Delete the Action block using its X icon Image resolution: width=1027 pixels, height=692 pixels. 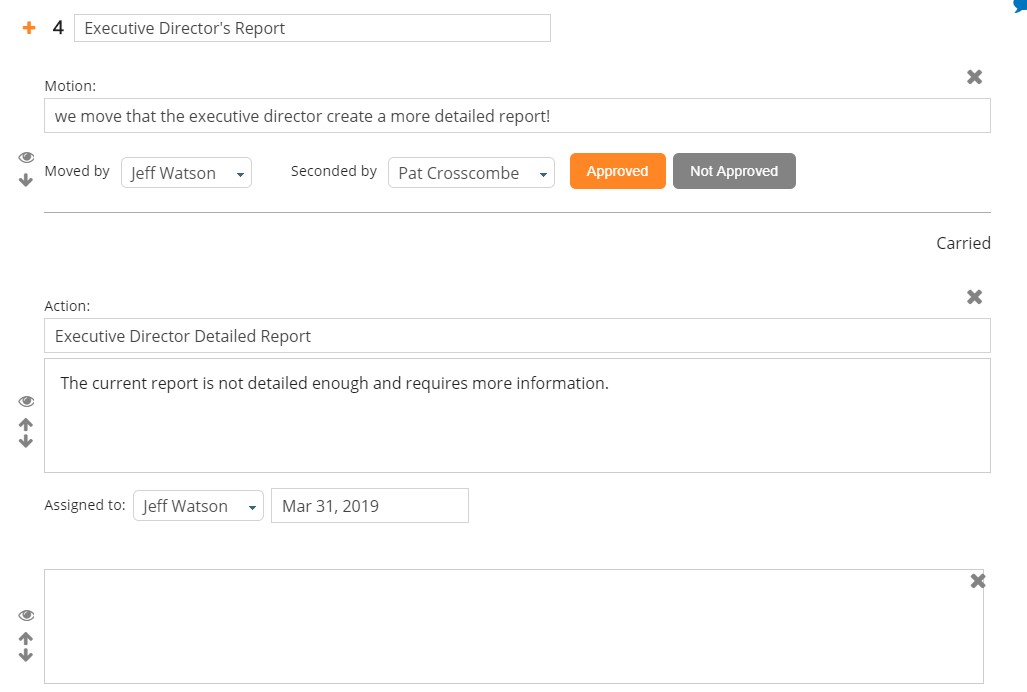[x=974, y=297]
